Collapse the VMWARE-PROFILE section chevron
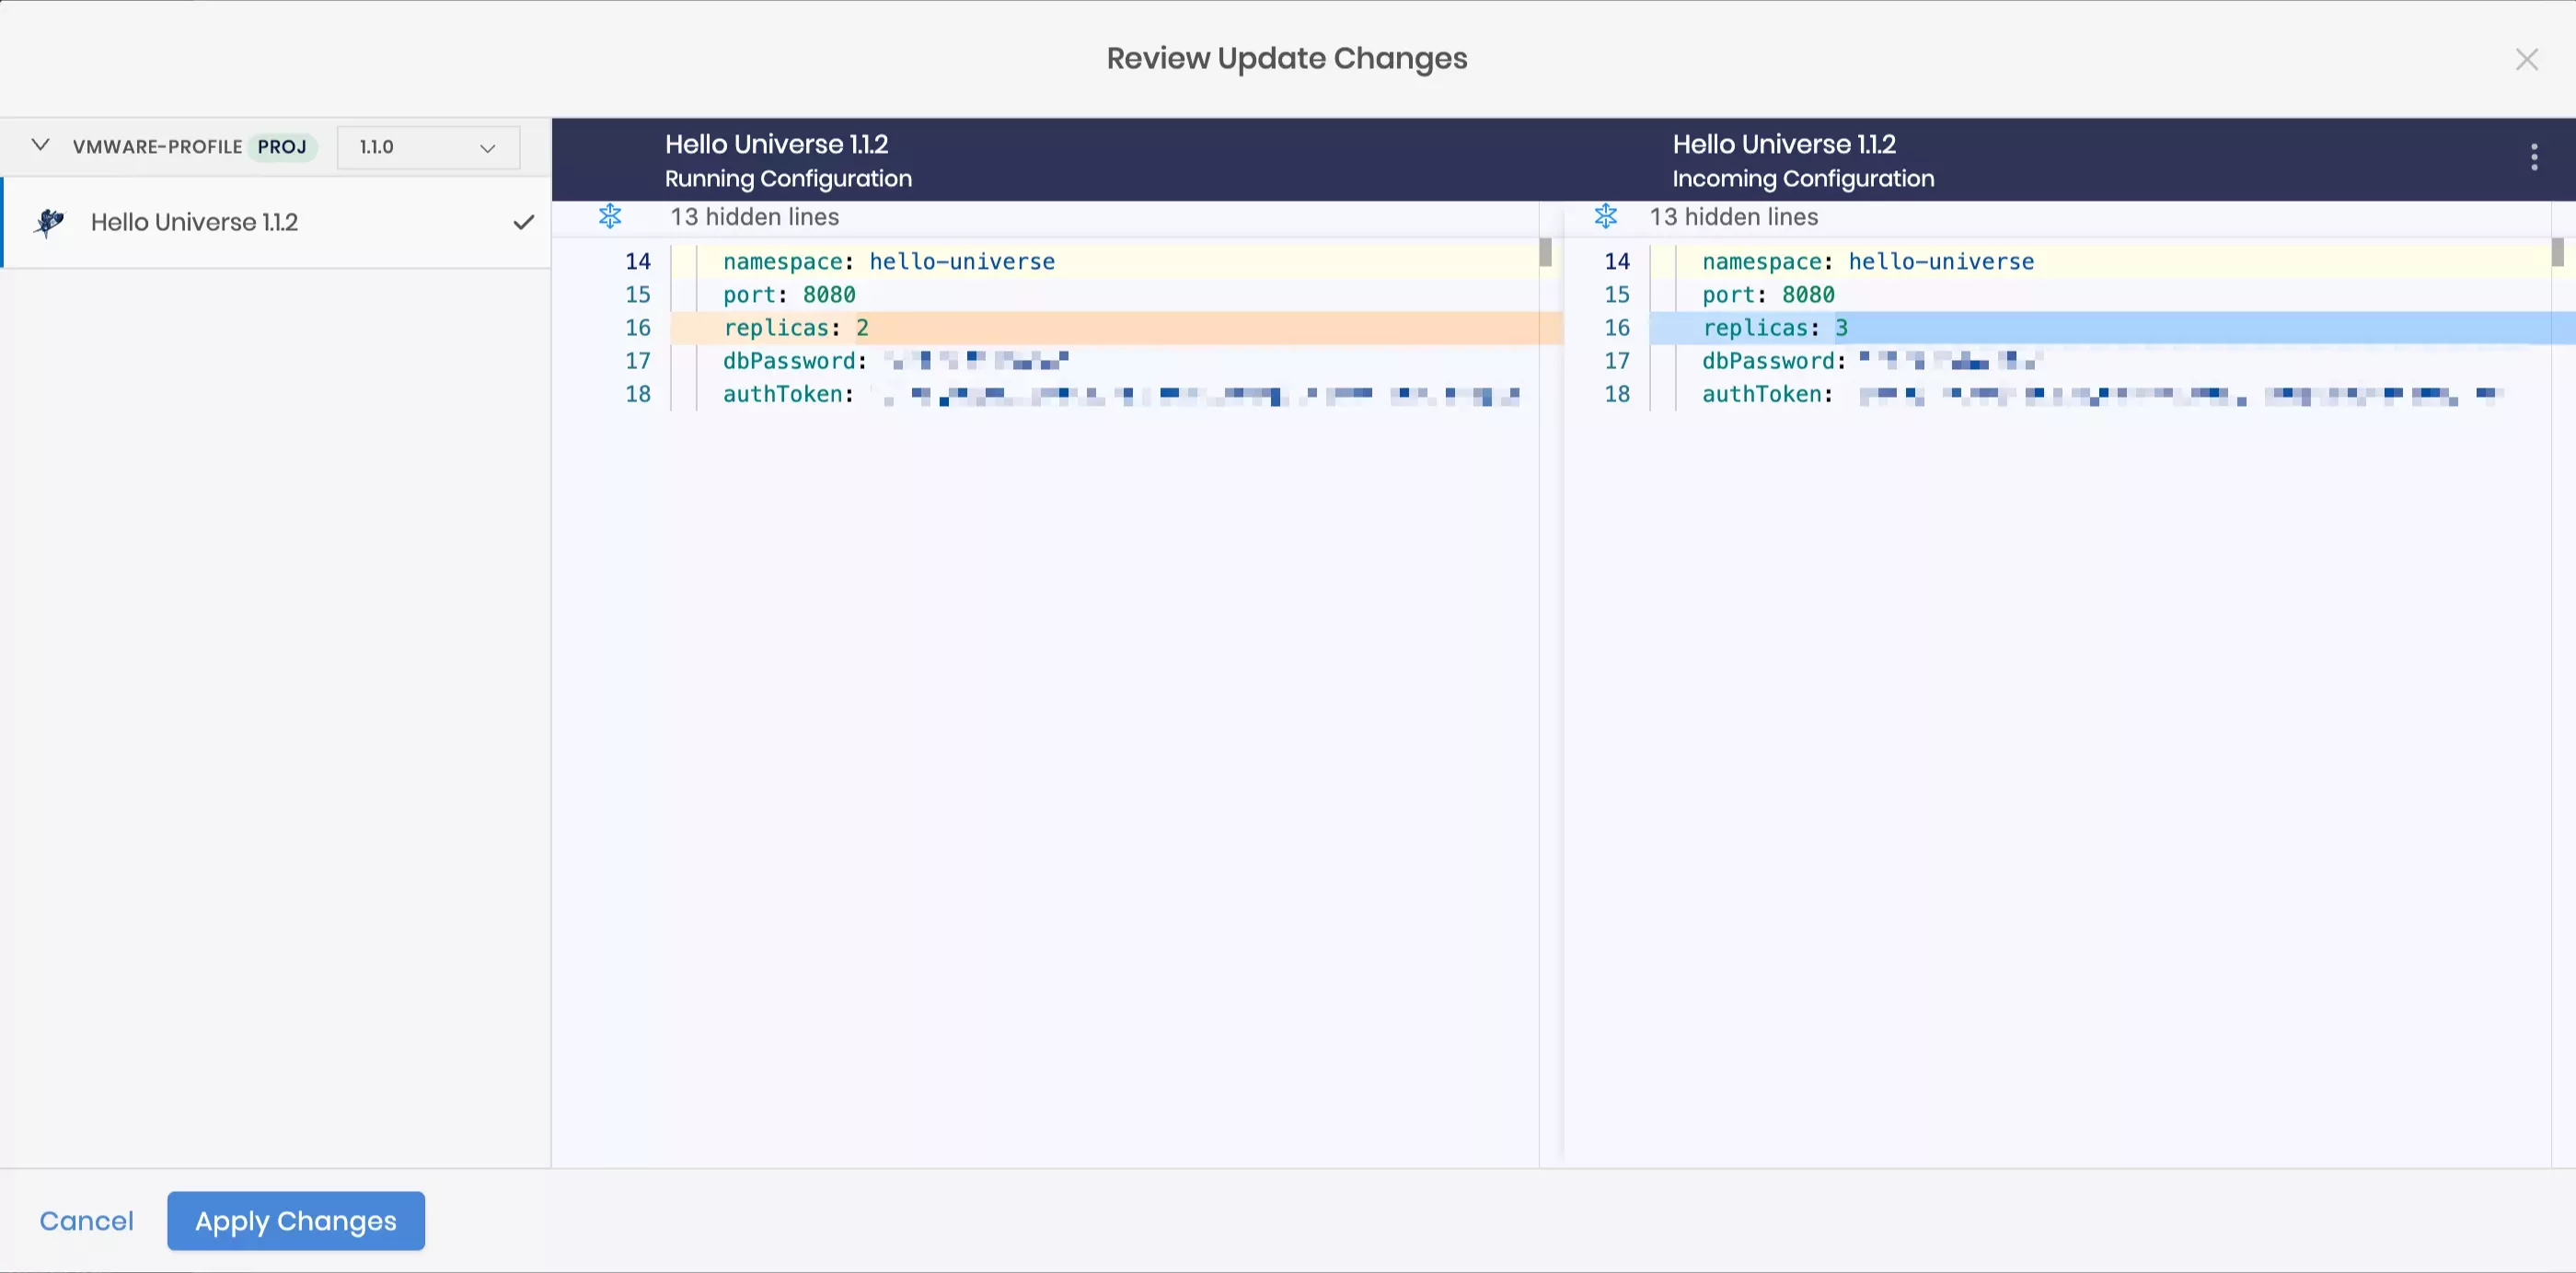The image size is (2576, 1273). pyautogui.click(x=40, y=146)
